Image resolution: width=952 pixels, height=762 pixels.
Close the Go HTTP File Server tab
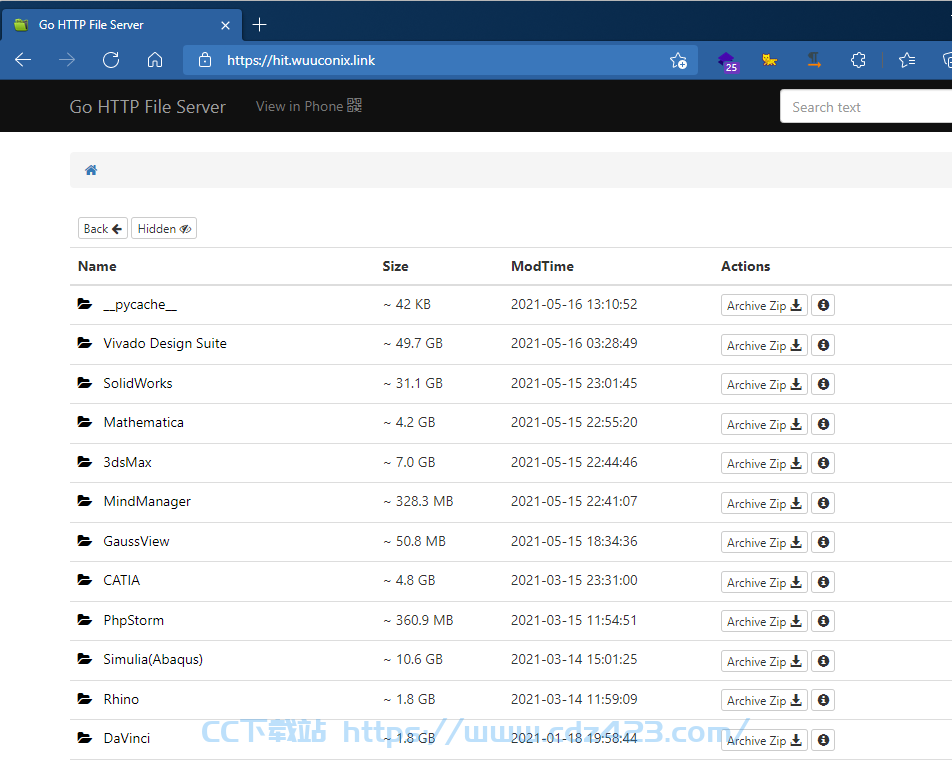(225, 26)
